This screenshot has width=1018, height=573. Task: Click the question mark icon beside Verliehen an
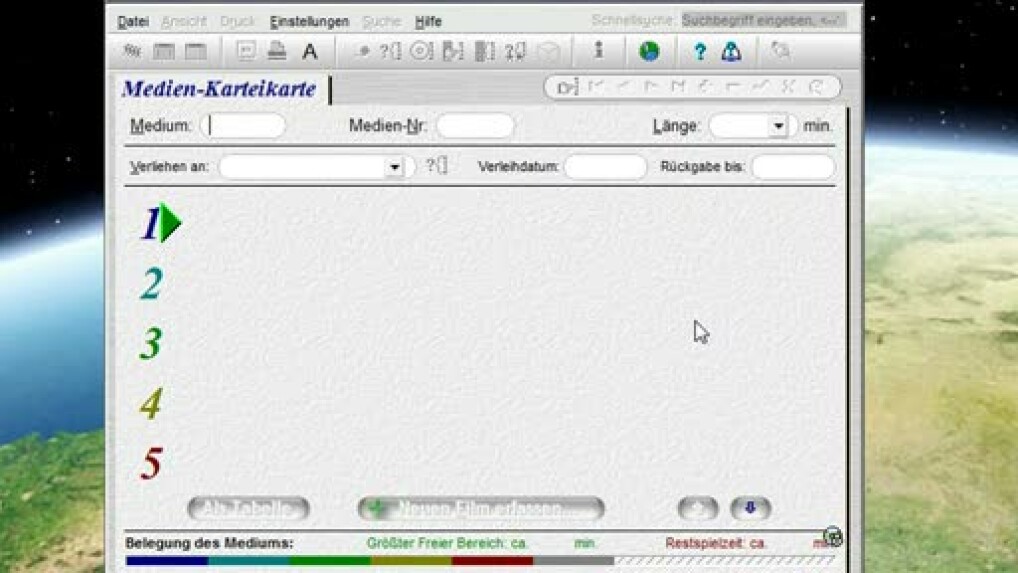(436, 166)
